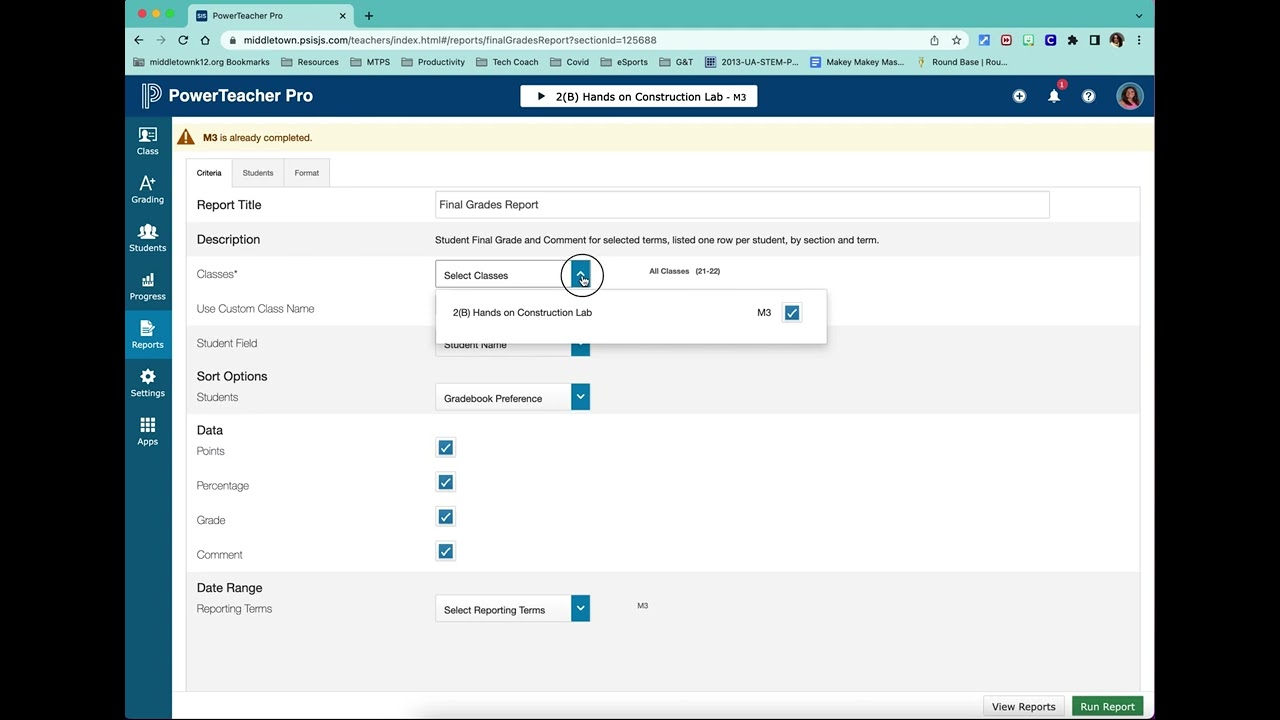1280x720 pixels.
Task: Open the Productivity bookmark folder
Action: click(433, 62)
